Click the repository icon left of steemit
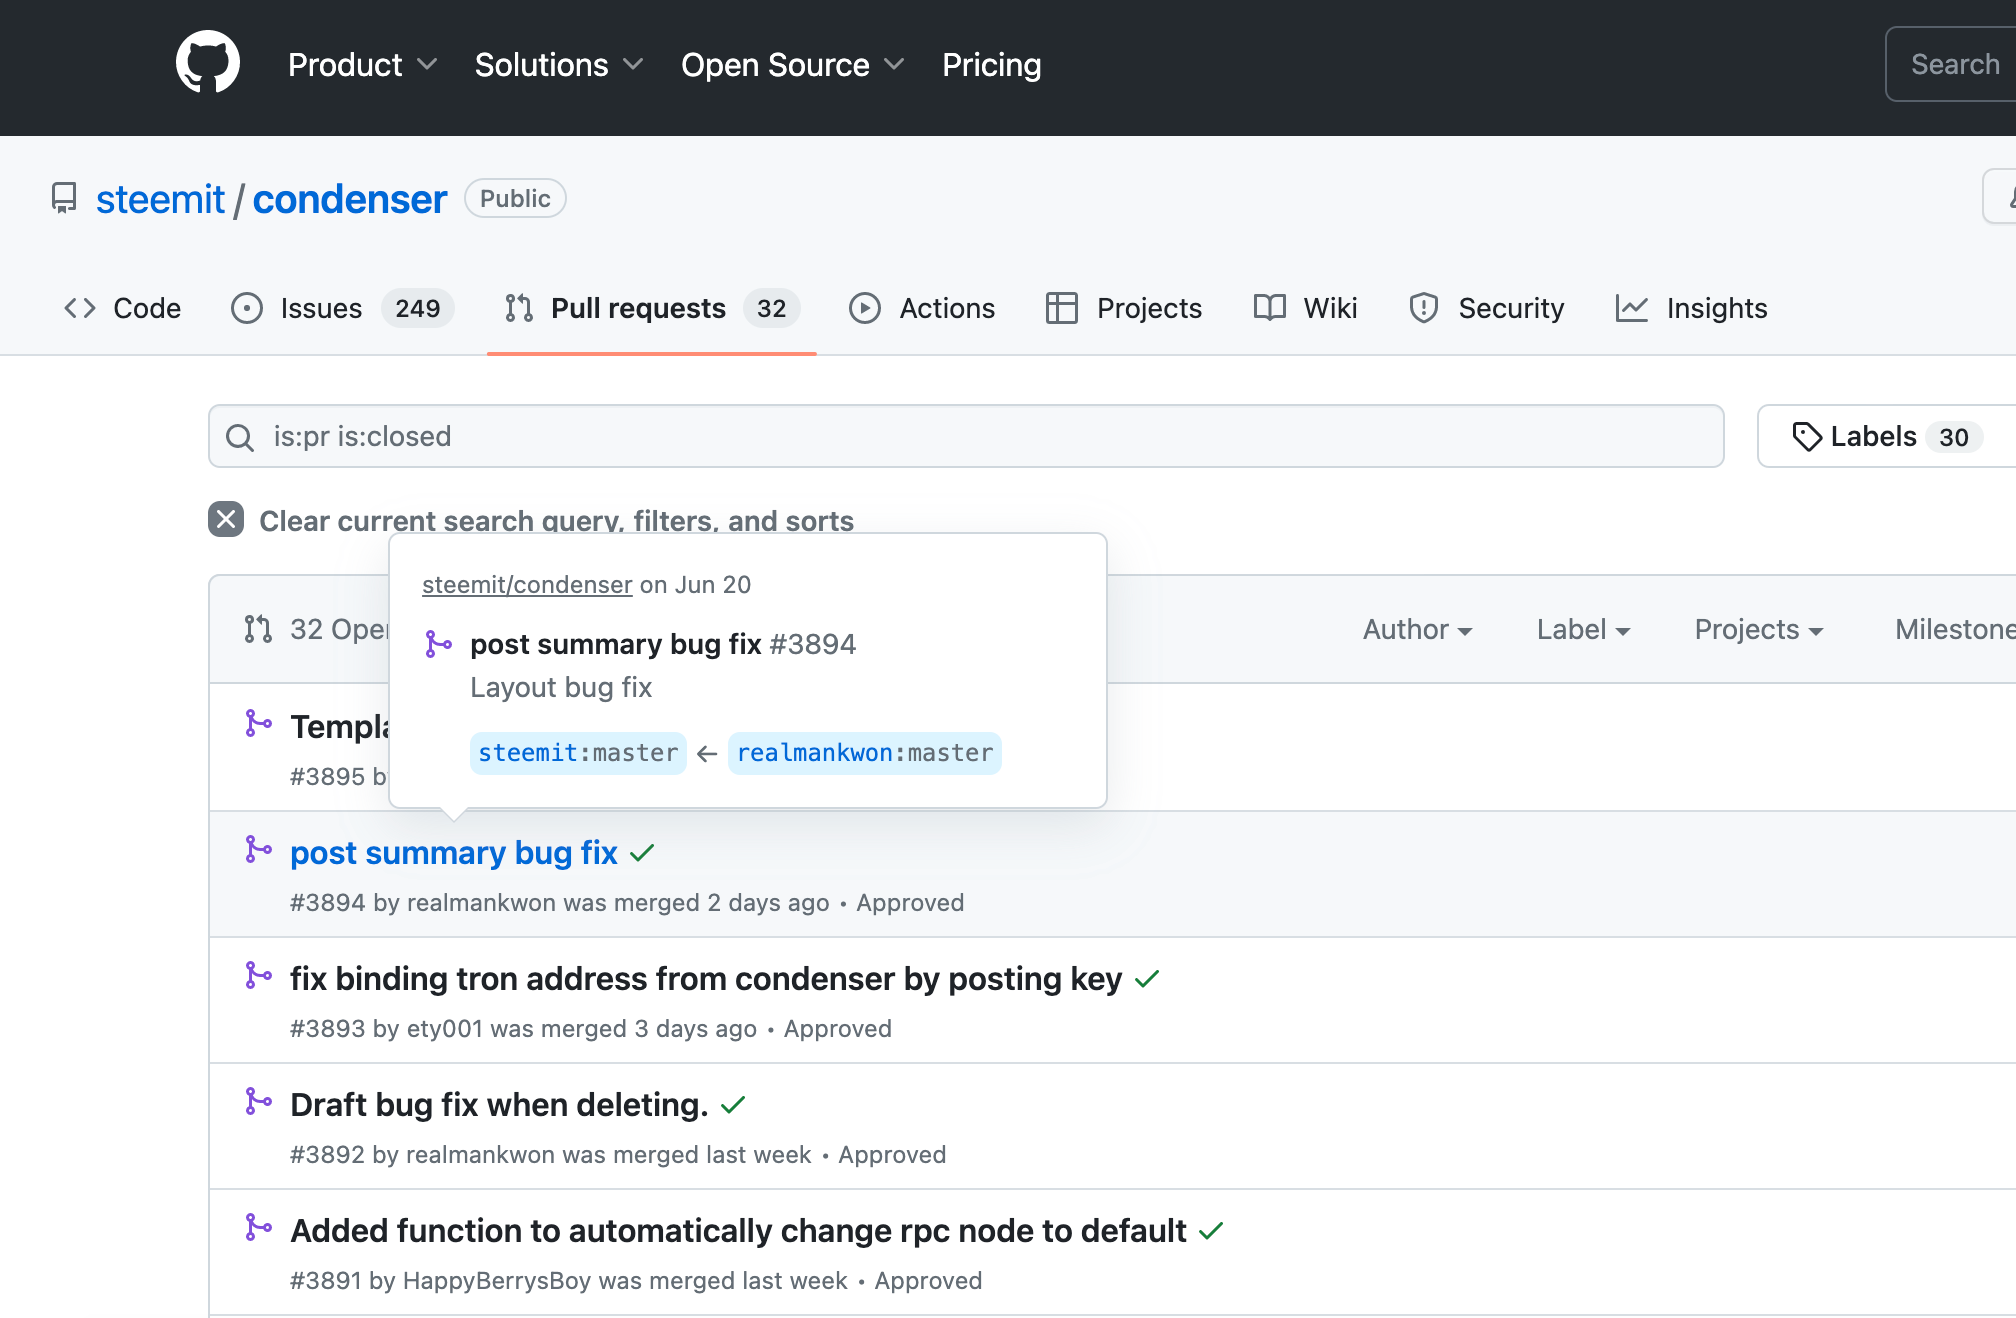 (64, 198)
